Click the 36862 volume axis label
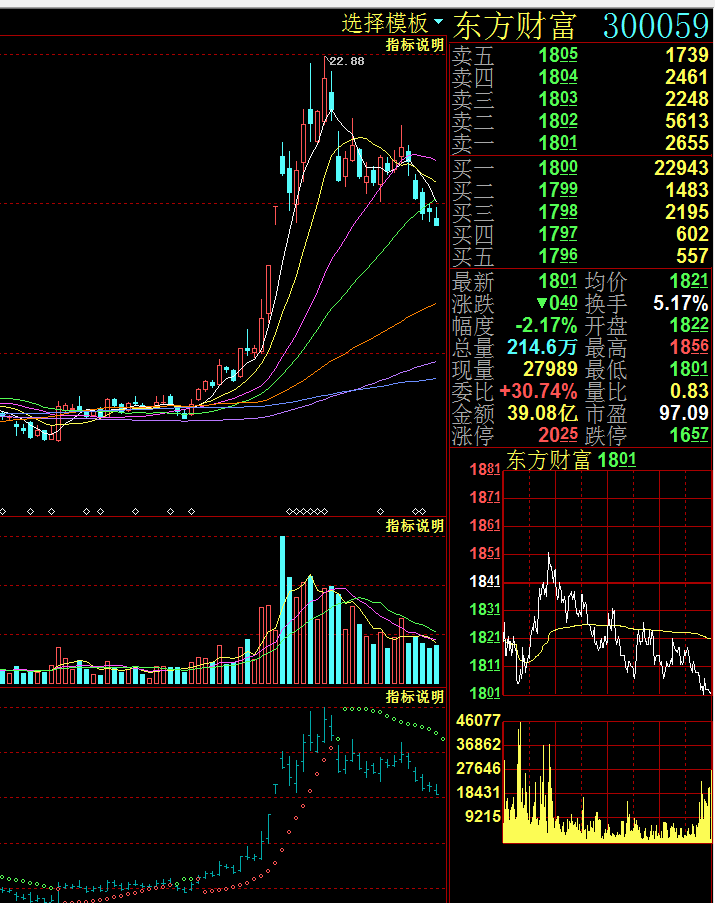The width and height of the screenshot is (715, 903). pyautogui.click(x=478, y=745)
